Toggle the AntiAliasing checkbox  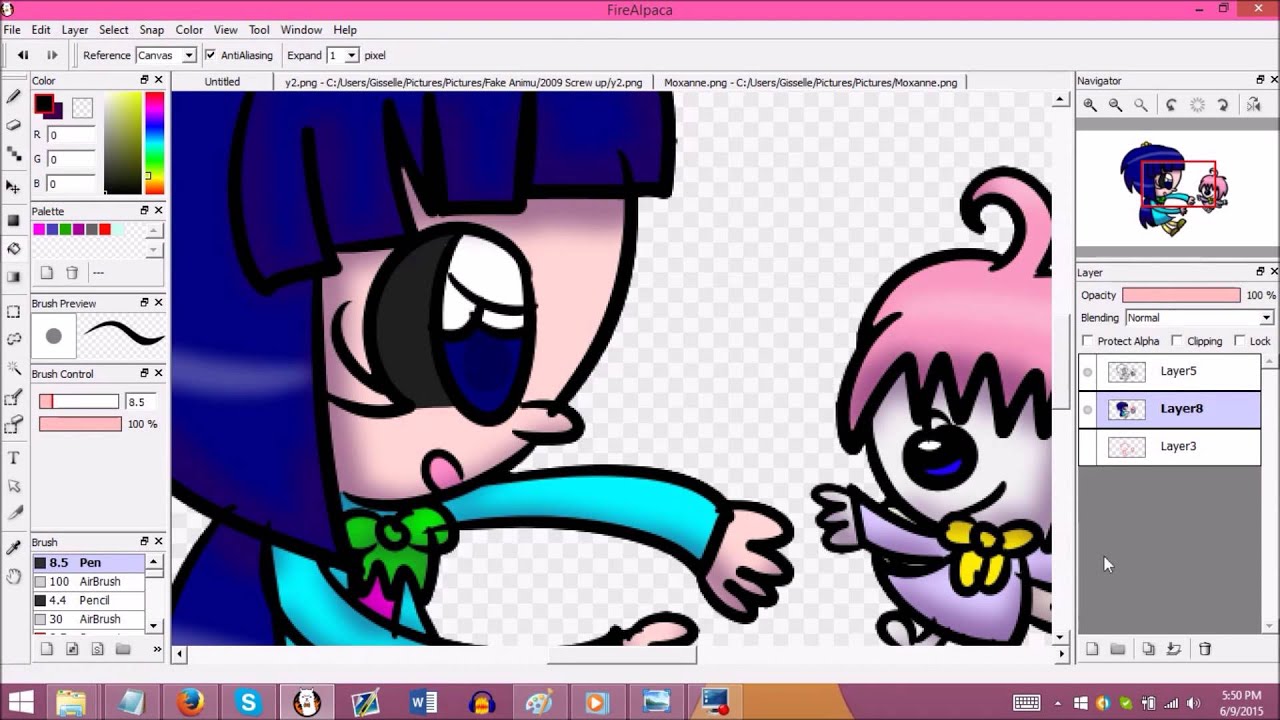click(x=210, y=55)
